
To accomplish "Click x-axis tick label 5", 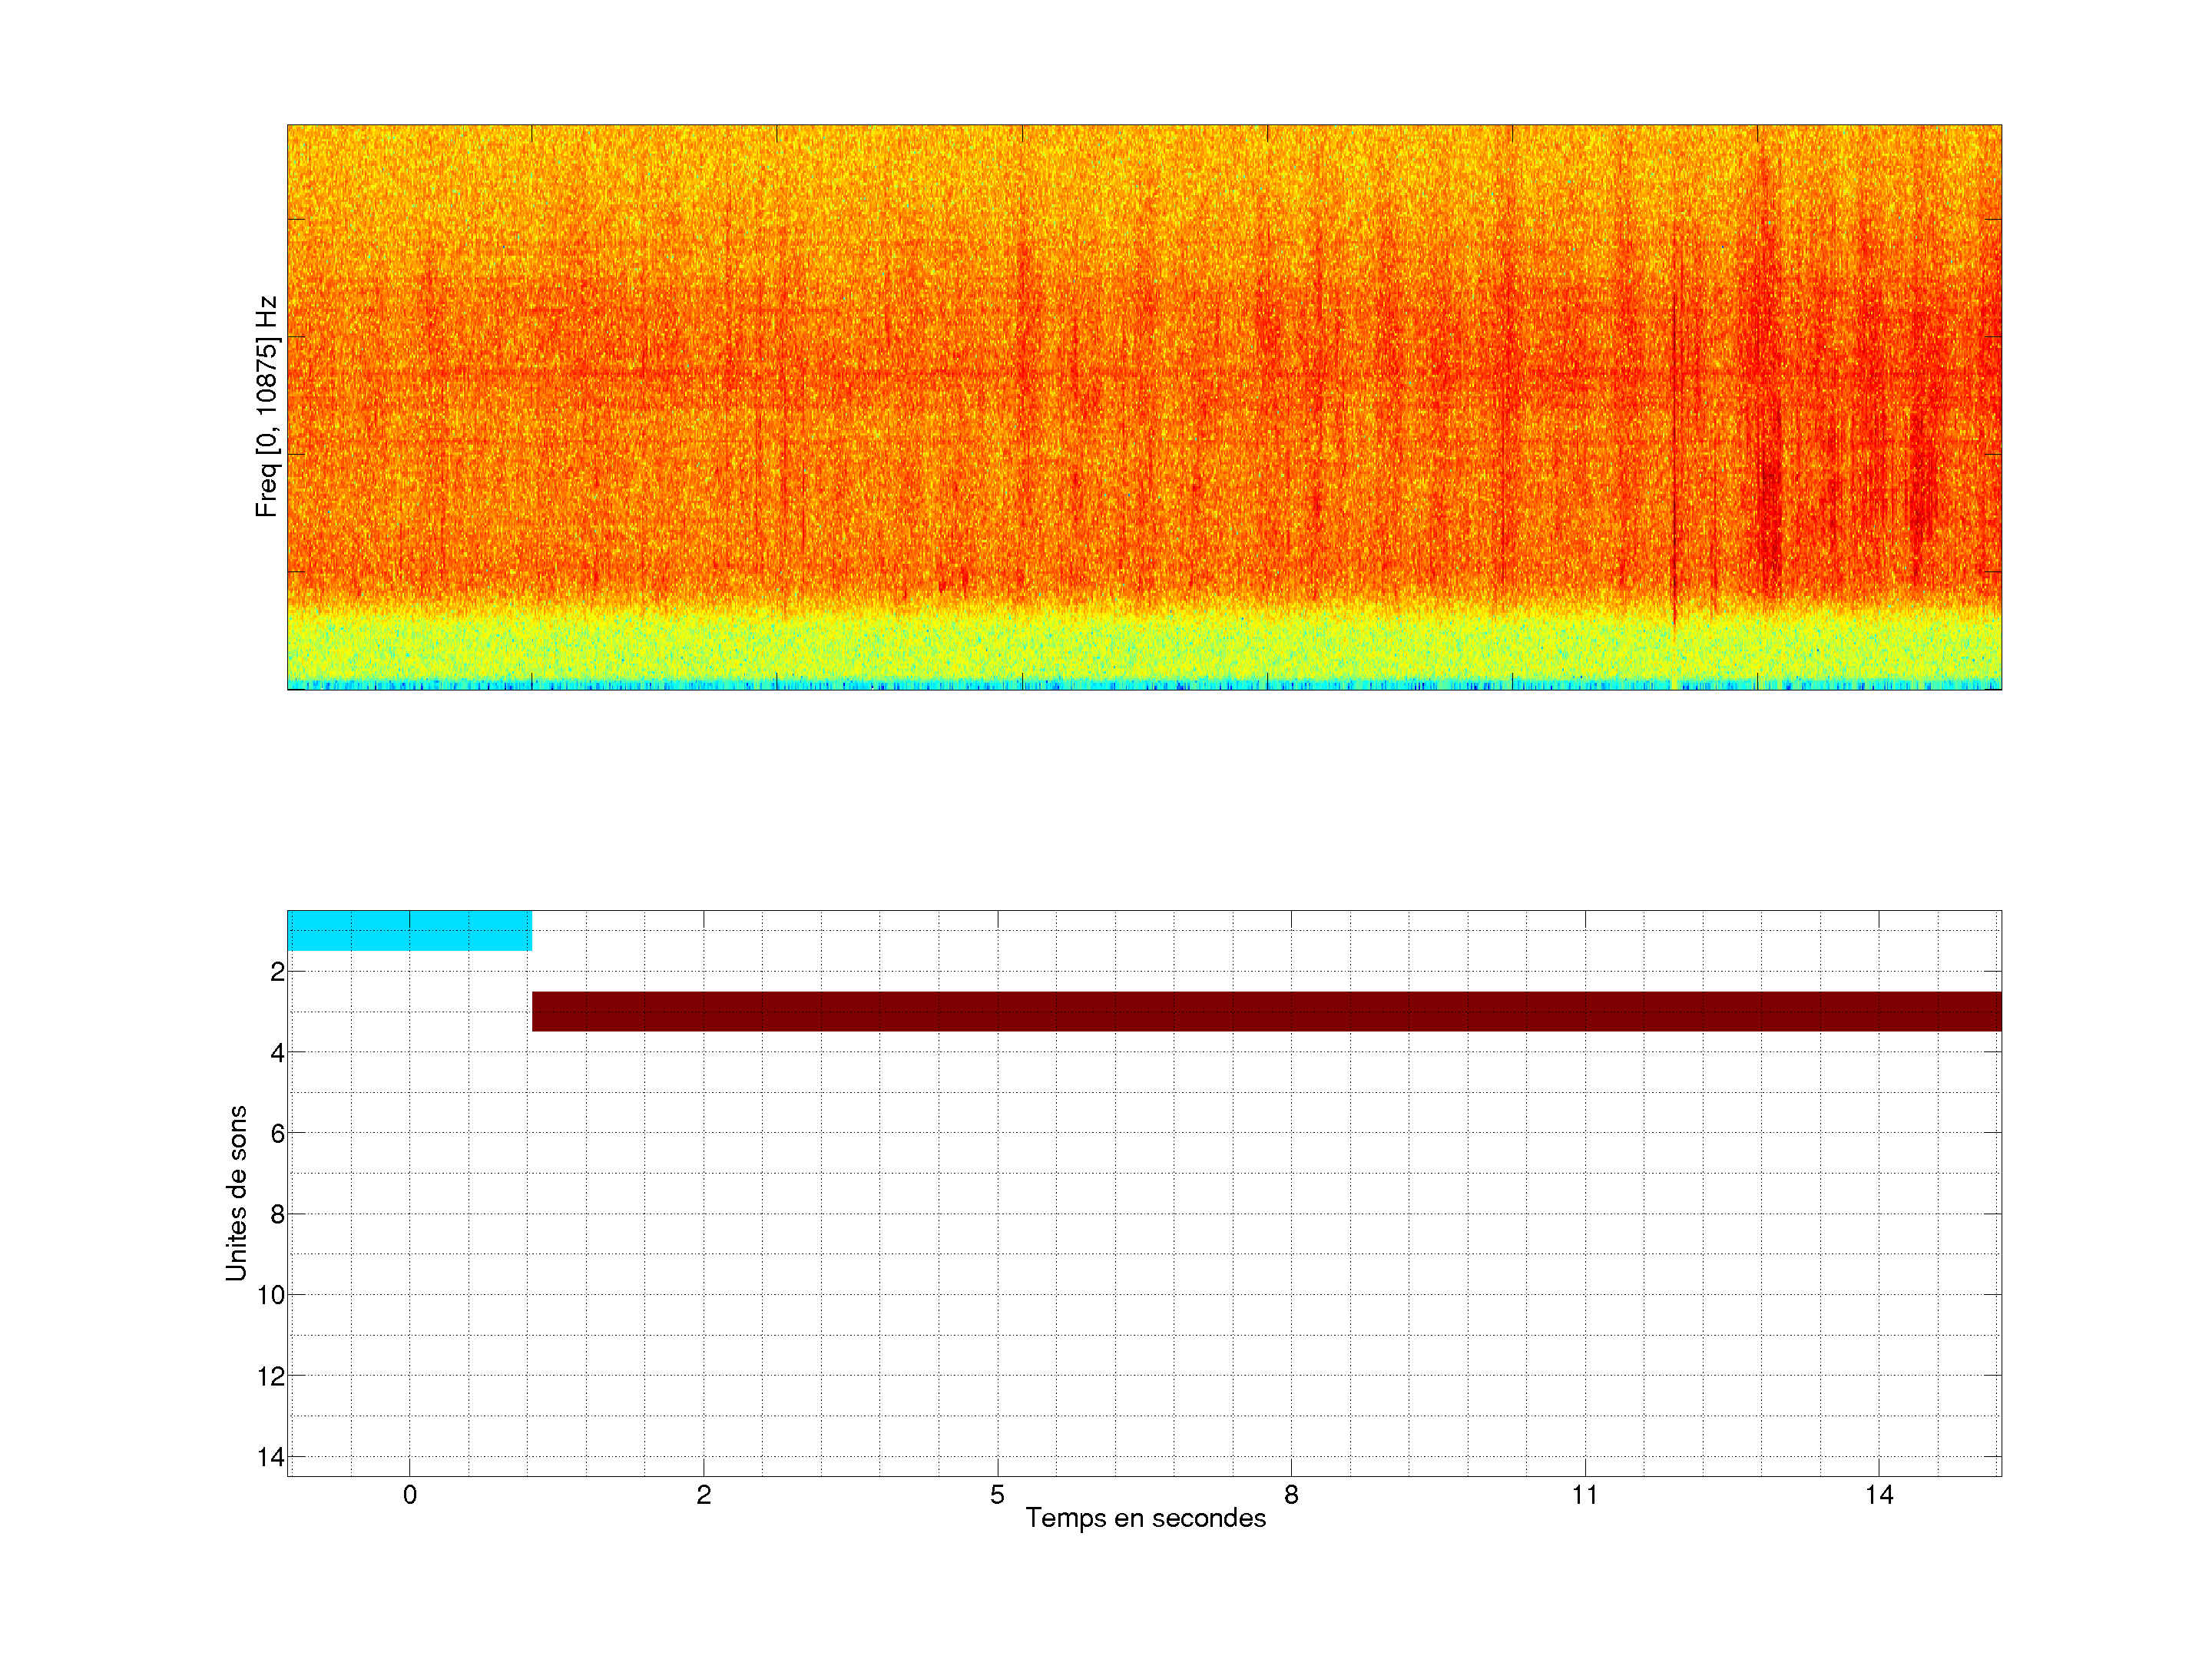I will [x=997, y=1495].
